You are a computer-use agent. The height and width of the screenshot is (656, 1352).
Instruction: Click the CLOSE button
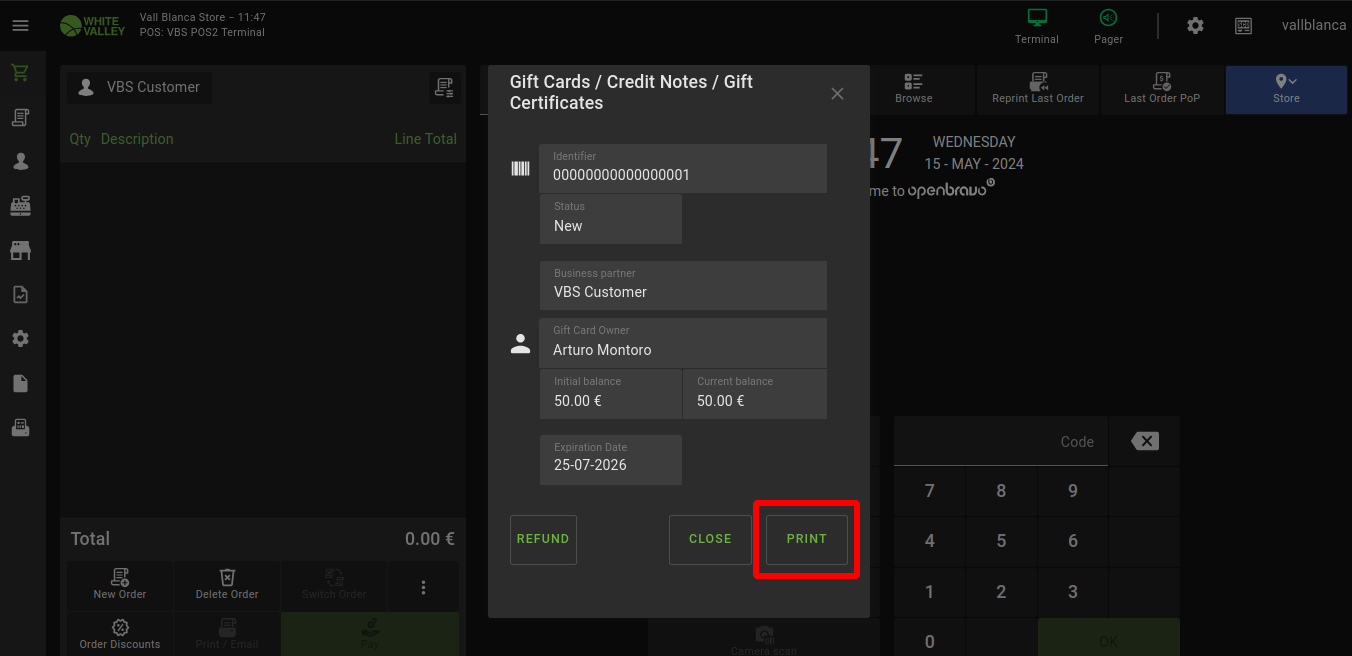point(710,540)
